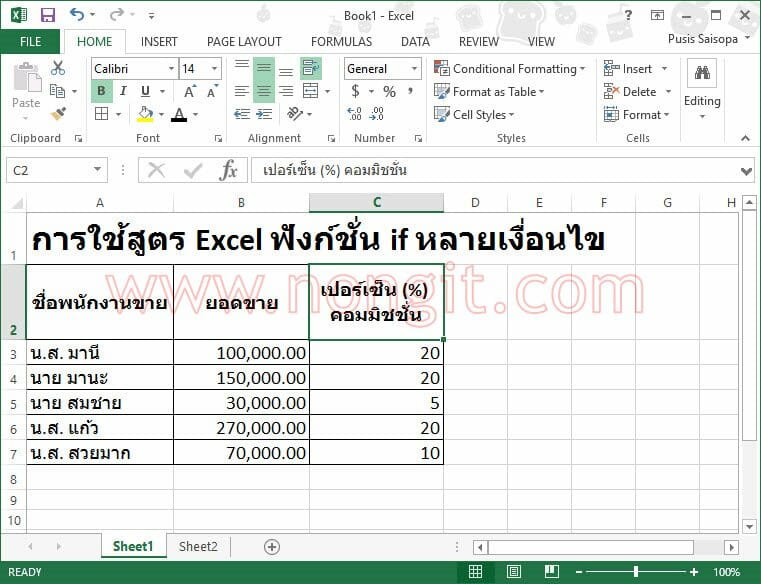This screenshot has height=584, width=761.
Task: Decrease decimal places
Action: pyautogui.click(x=377, y=114)
